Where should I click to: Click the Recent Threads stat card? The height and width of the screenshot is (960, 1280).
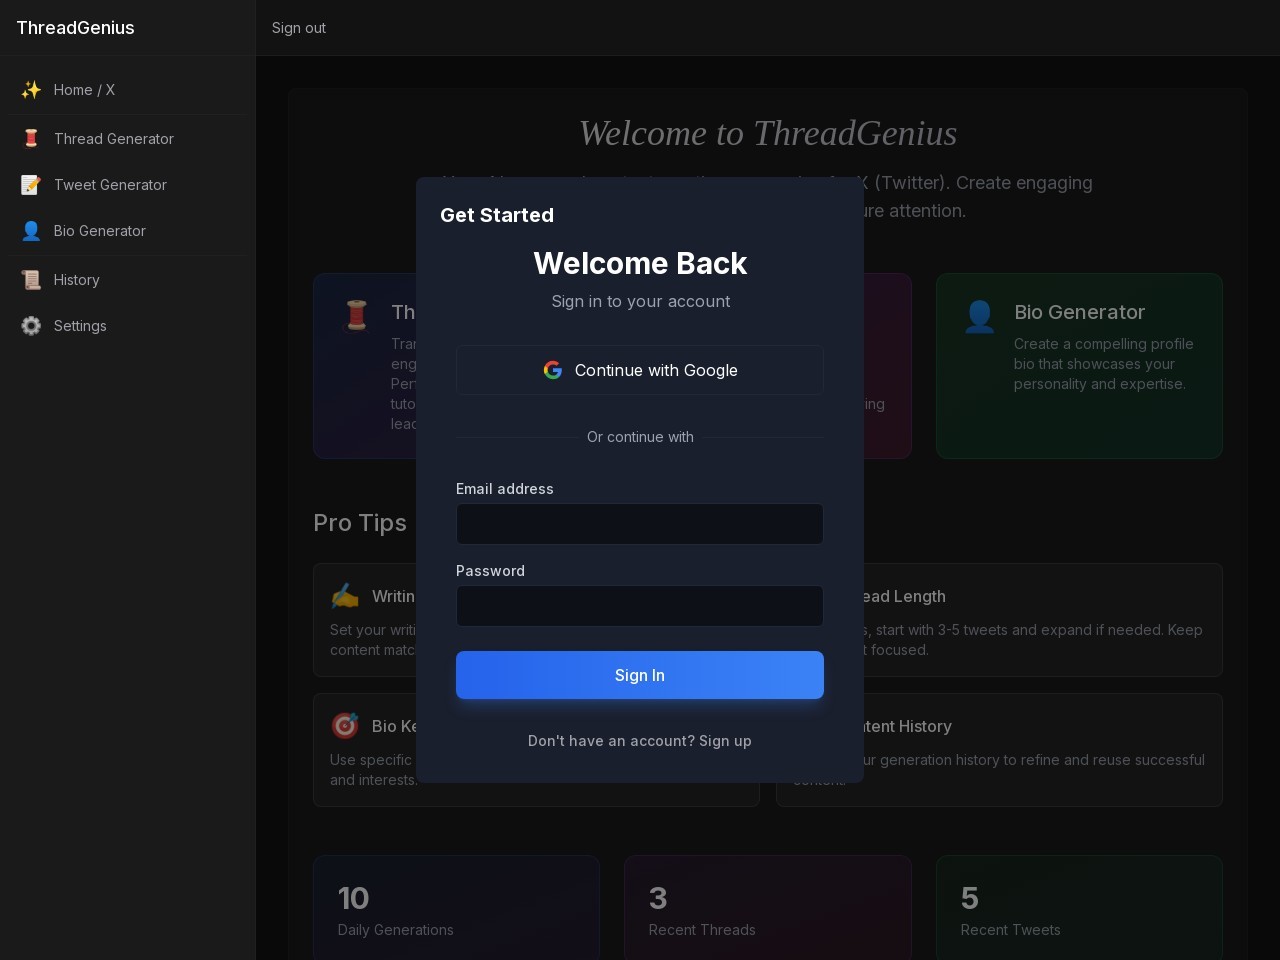click(768, 908)
